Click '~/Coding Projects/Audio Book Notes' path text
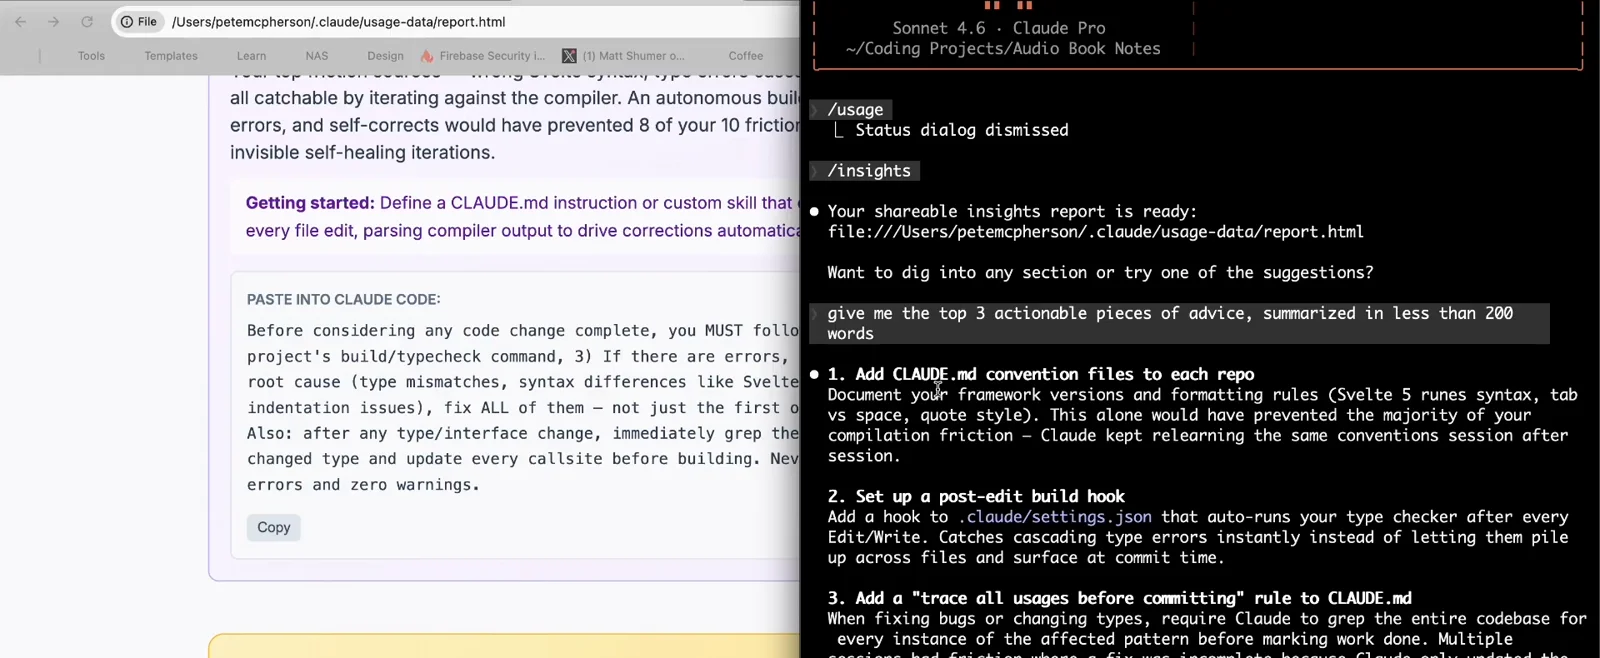1600x658 pixels. pyautogui.click(x=1003, y=48)
